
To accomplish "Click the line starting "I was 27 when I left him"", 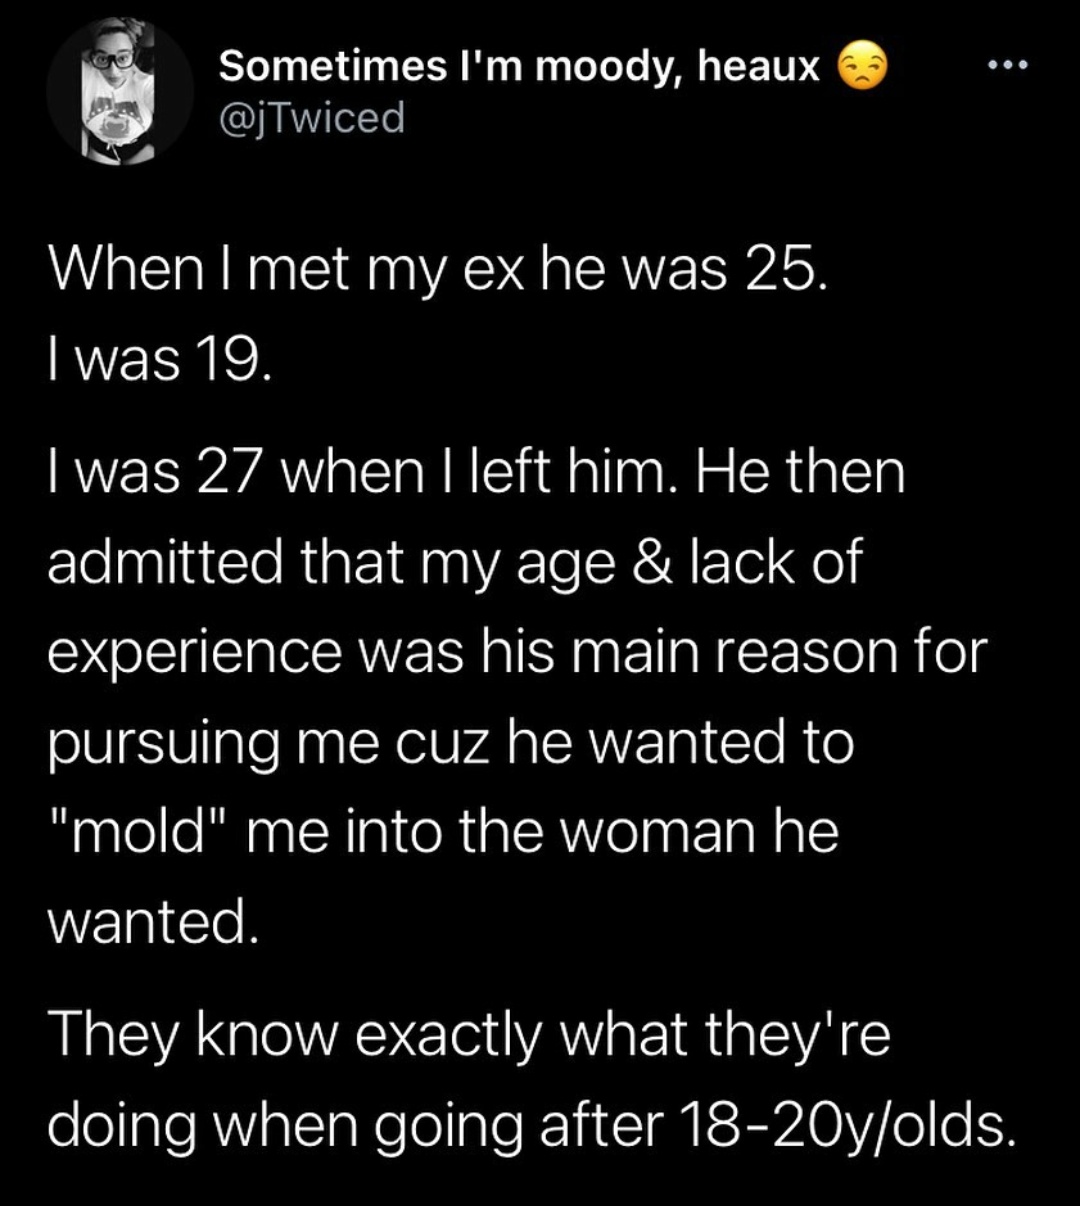I will (x=476, y=471).
